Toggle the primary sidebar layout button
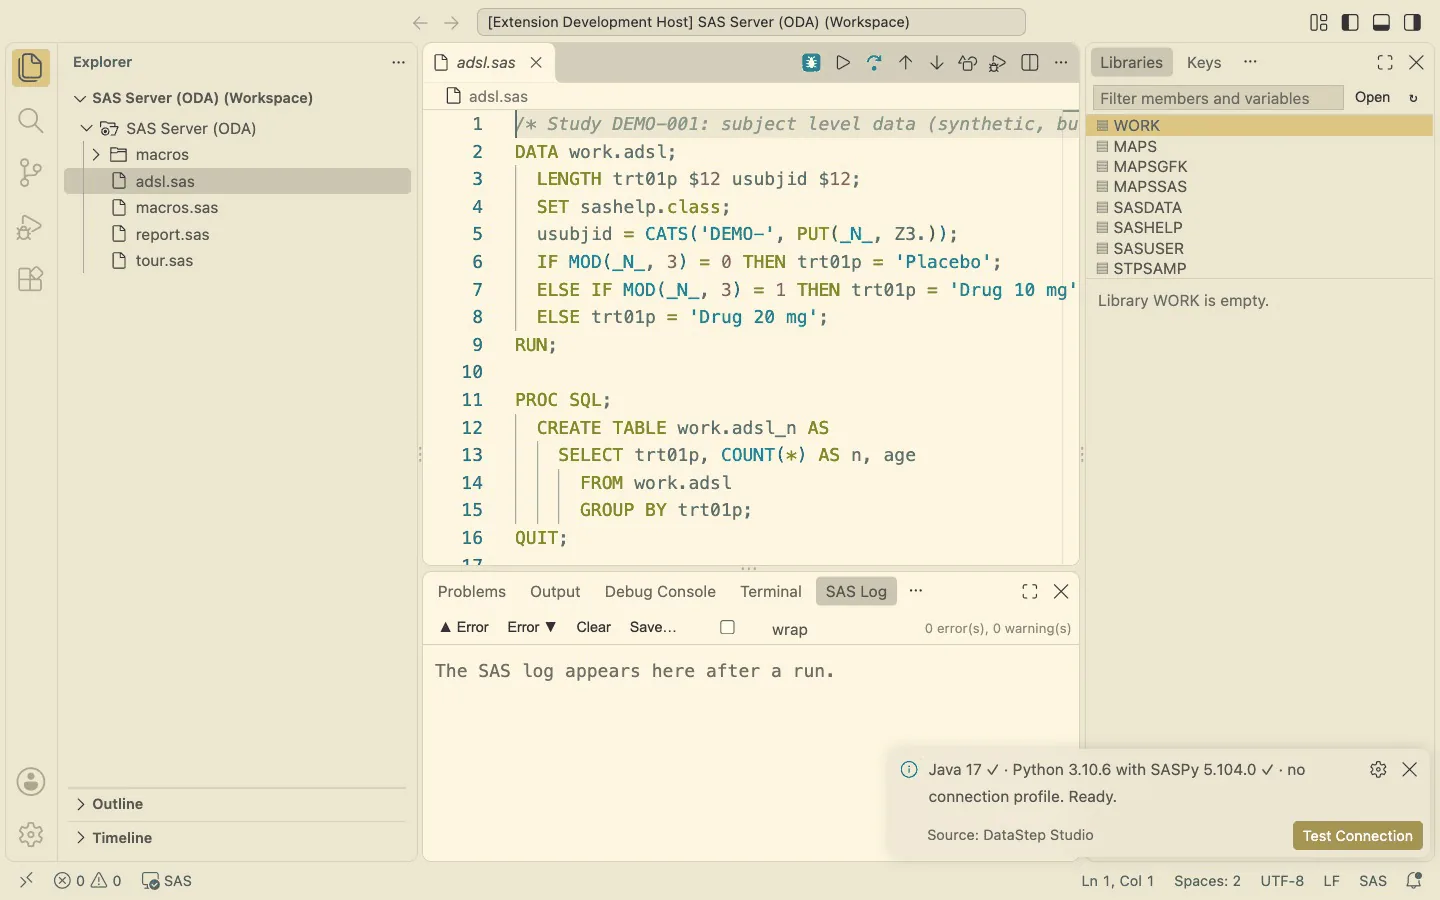1440x900 pixels. coord(1350,22)
